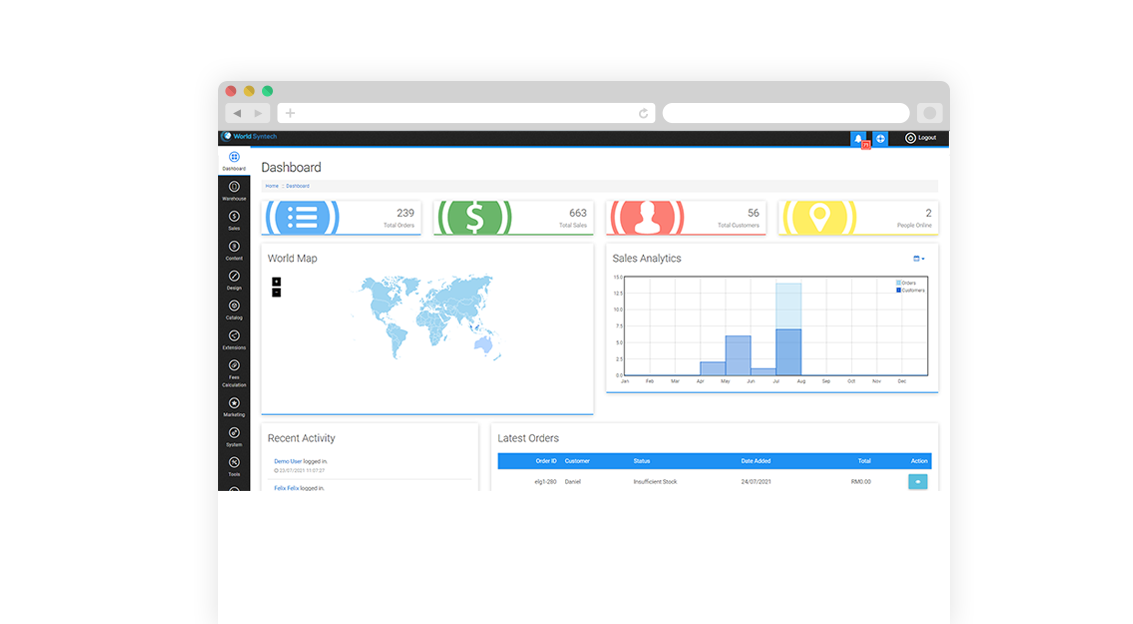This screenshot has height=624, width=1133.
Task: Click the Home breadcrumb link
Action: pos(272,186)
